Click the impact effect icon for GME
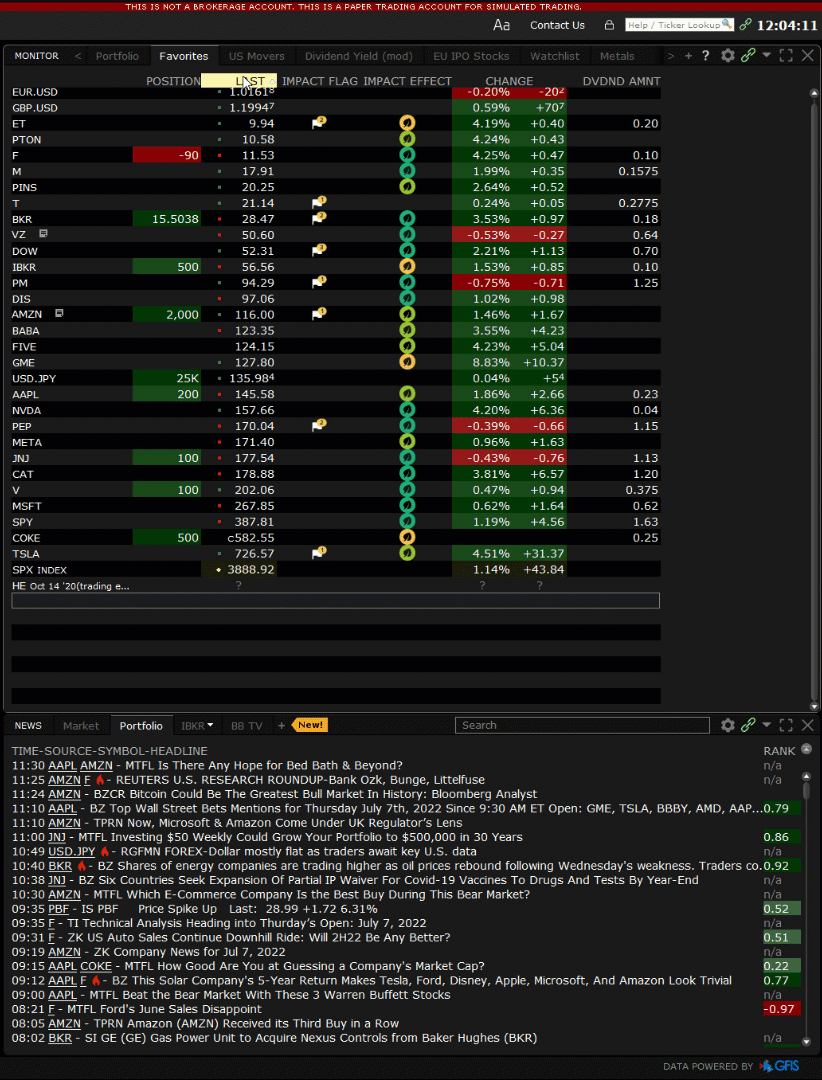 (x=407, y=362)
